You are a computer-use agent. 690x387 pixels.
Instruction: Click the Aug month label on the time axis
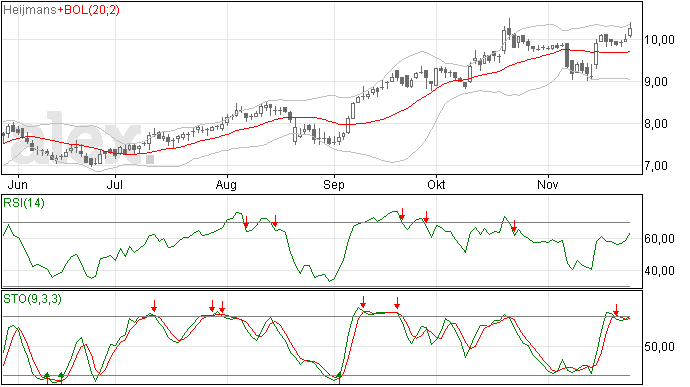coord(226,185)
